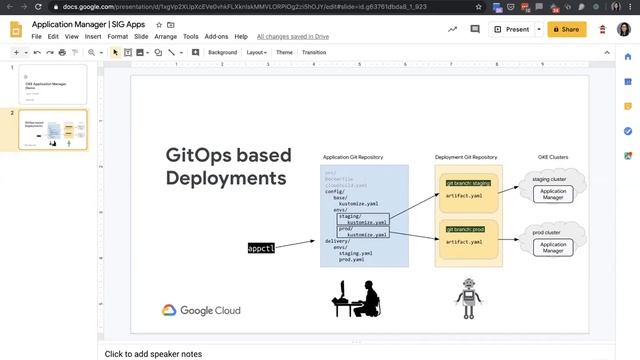Image resolution: width=640 pixels, height=360 pixels.
Task: Open the View menu
Action: (x=71, y=36)
